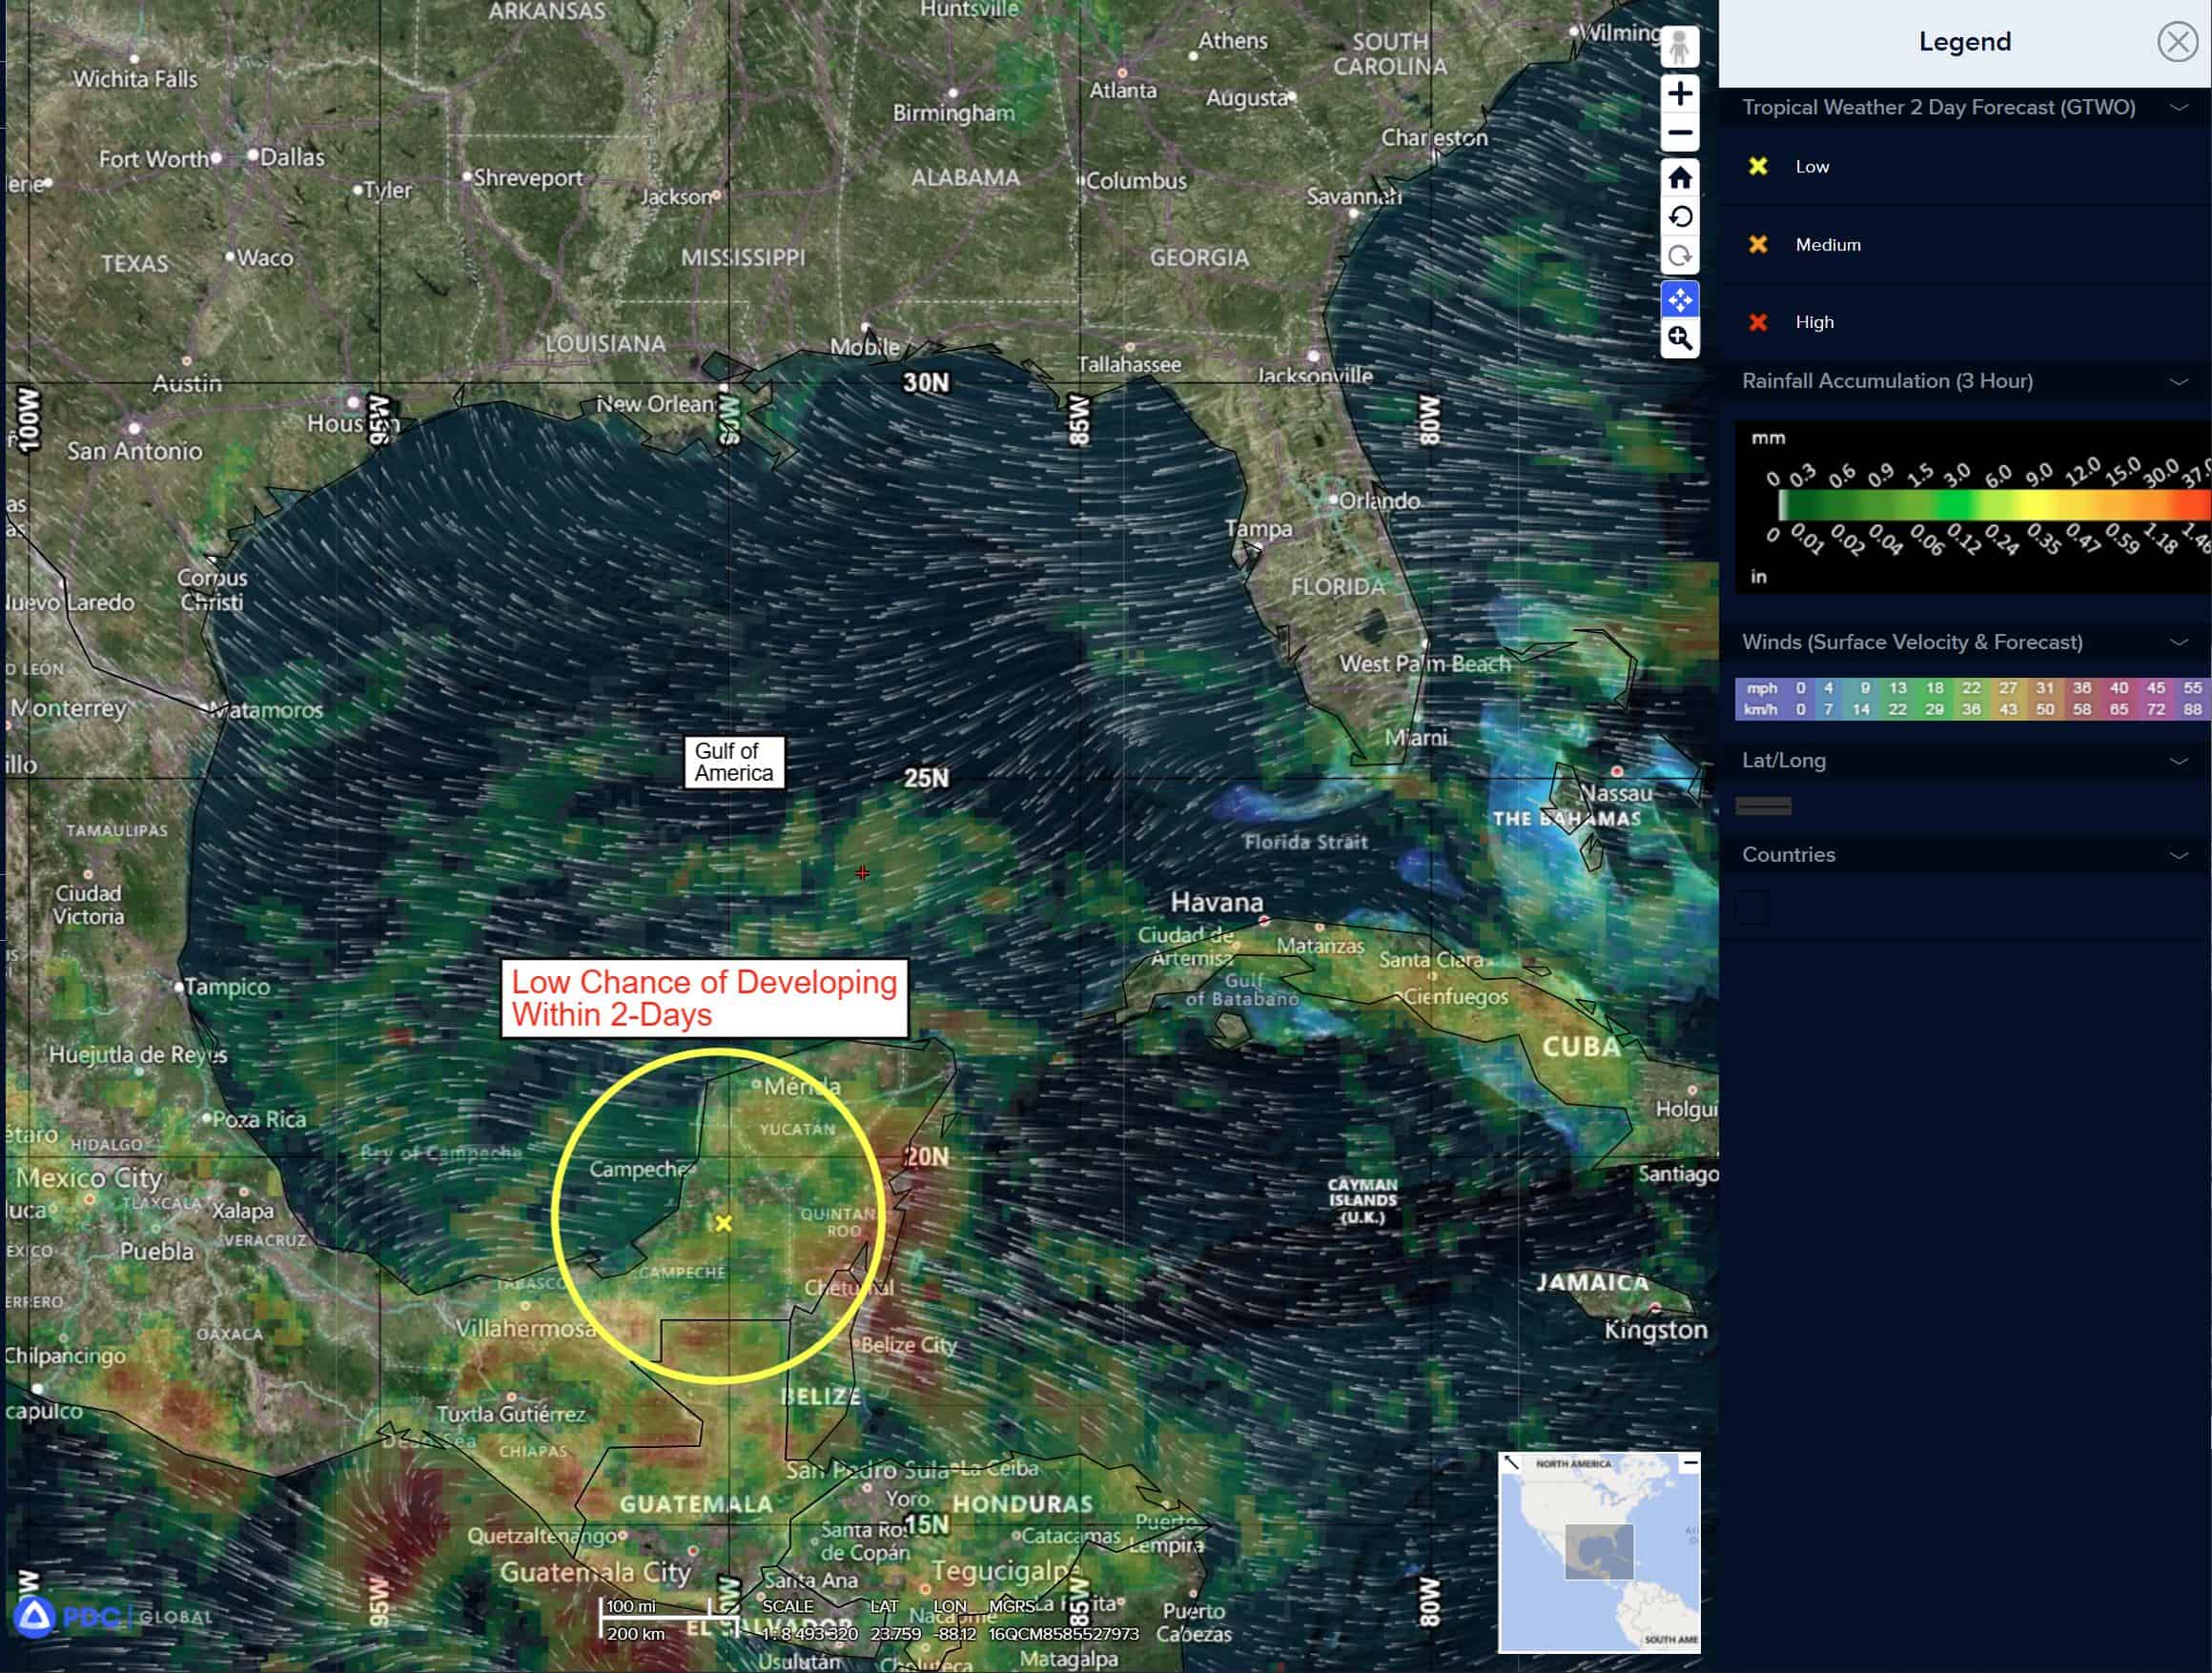Click the zoom out minus button
Screen dimensions: 2212x1673
(x=1680, y=133)
